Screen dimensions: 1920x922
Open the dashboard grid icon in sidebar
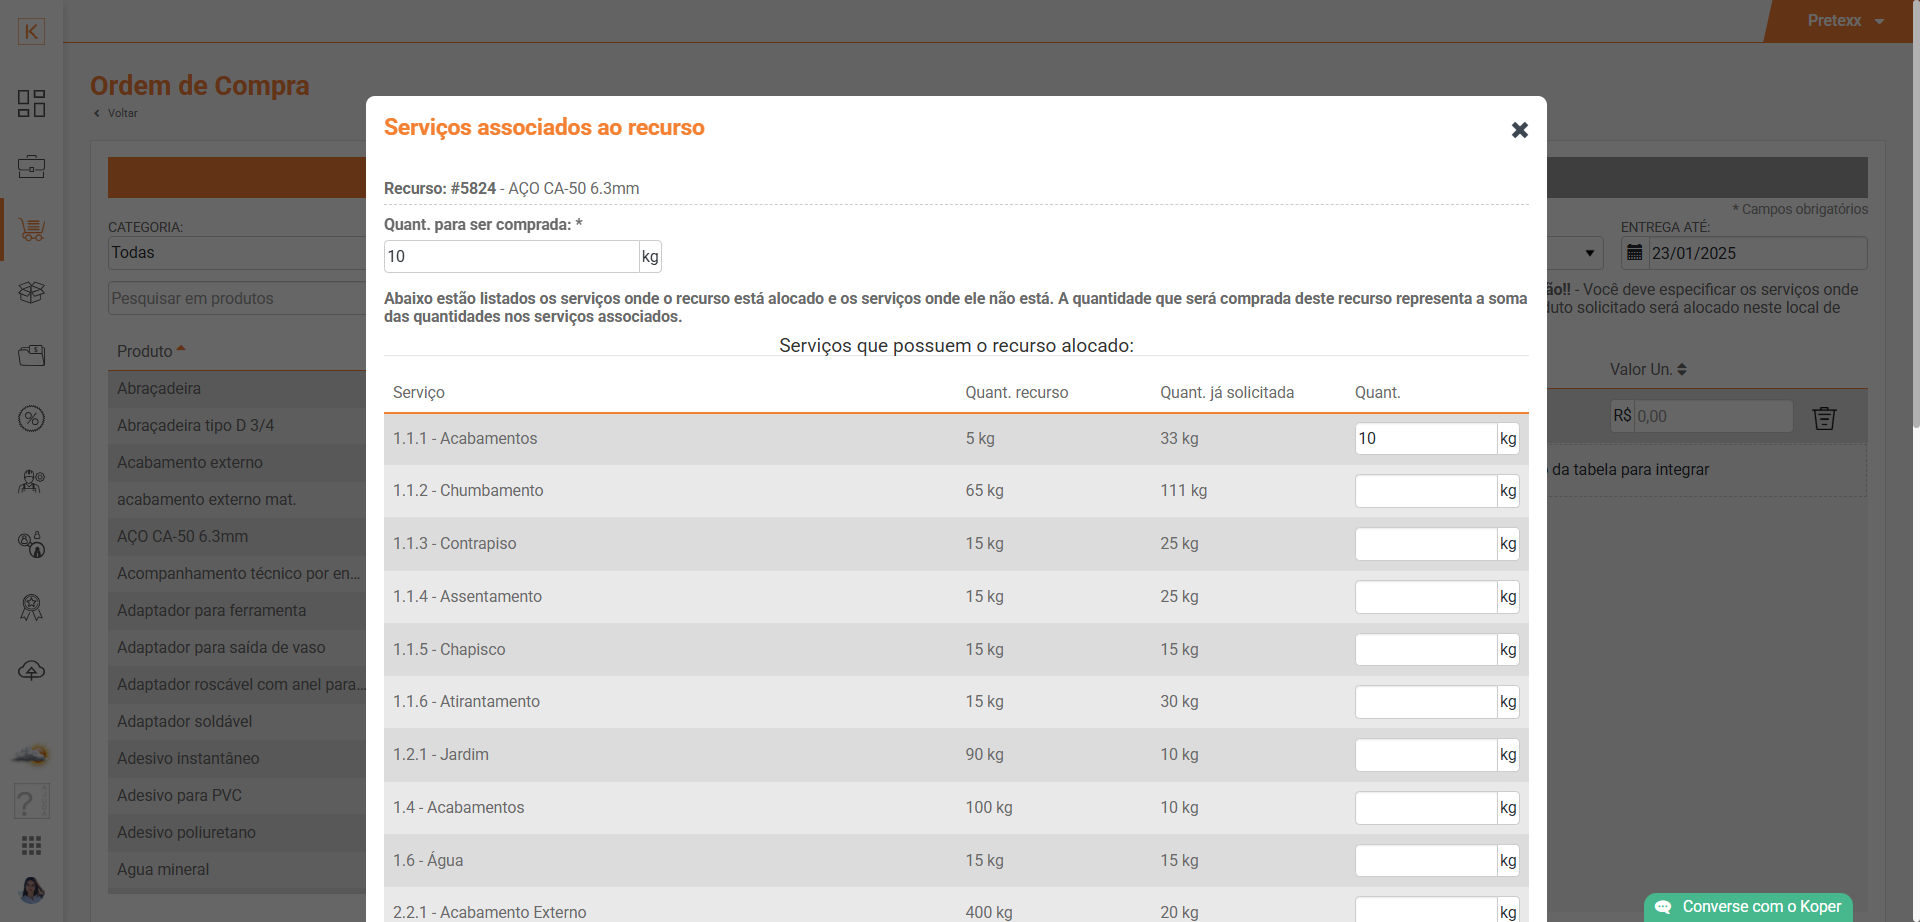[x=31, y=104]
